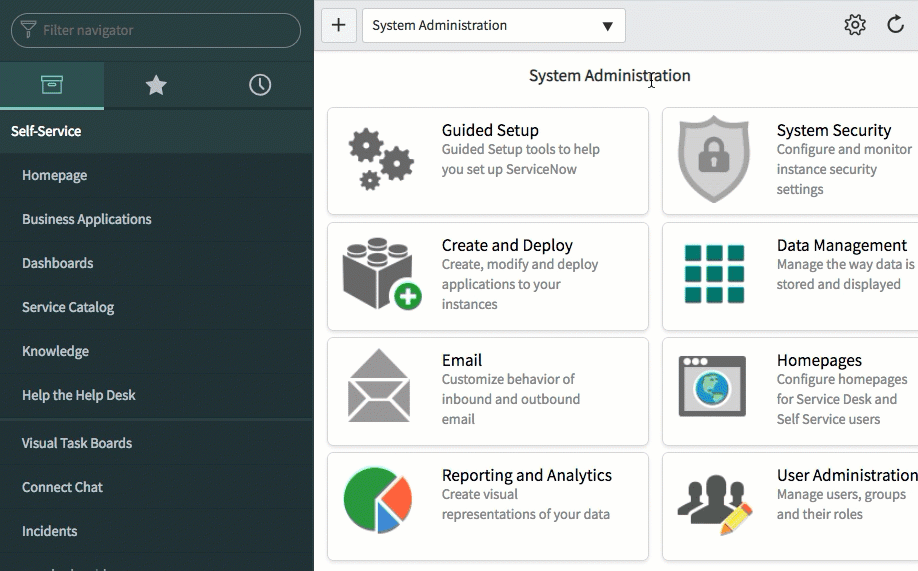Collapse the Self-Service application menu
Viewport: 918px width, 571px height.
coord(156,131)
